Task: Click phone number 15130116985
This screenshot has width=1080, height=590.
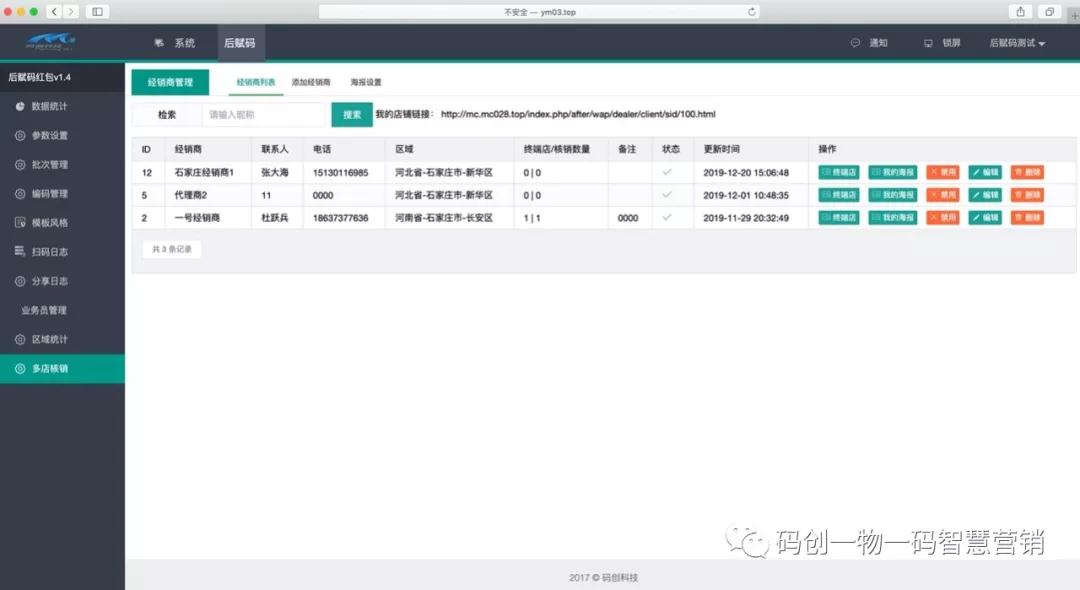Action: pos(340,173)
